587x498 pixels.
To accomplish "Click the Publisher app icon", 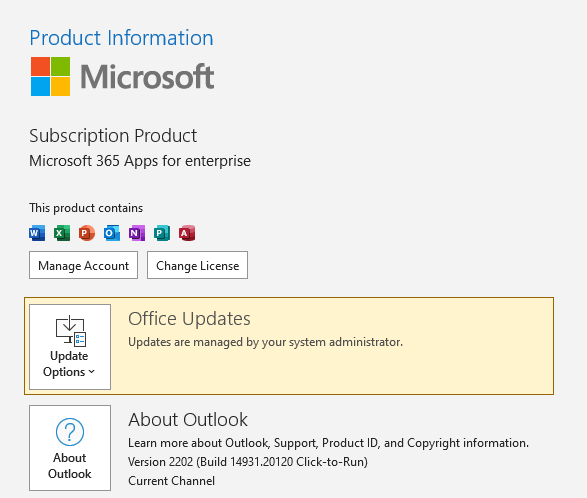I will [162, 233].
